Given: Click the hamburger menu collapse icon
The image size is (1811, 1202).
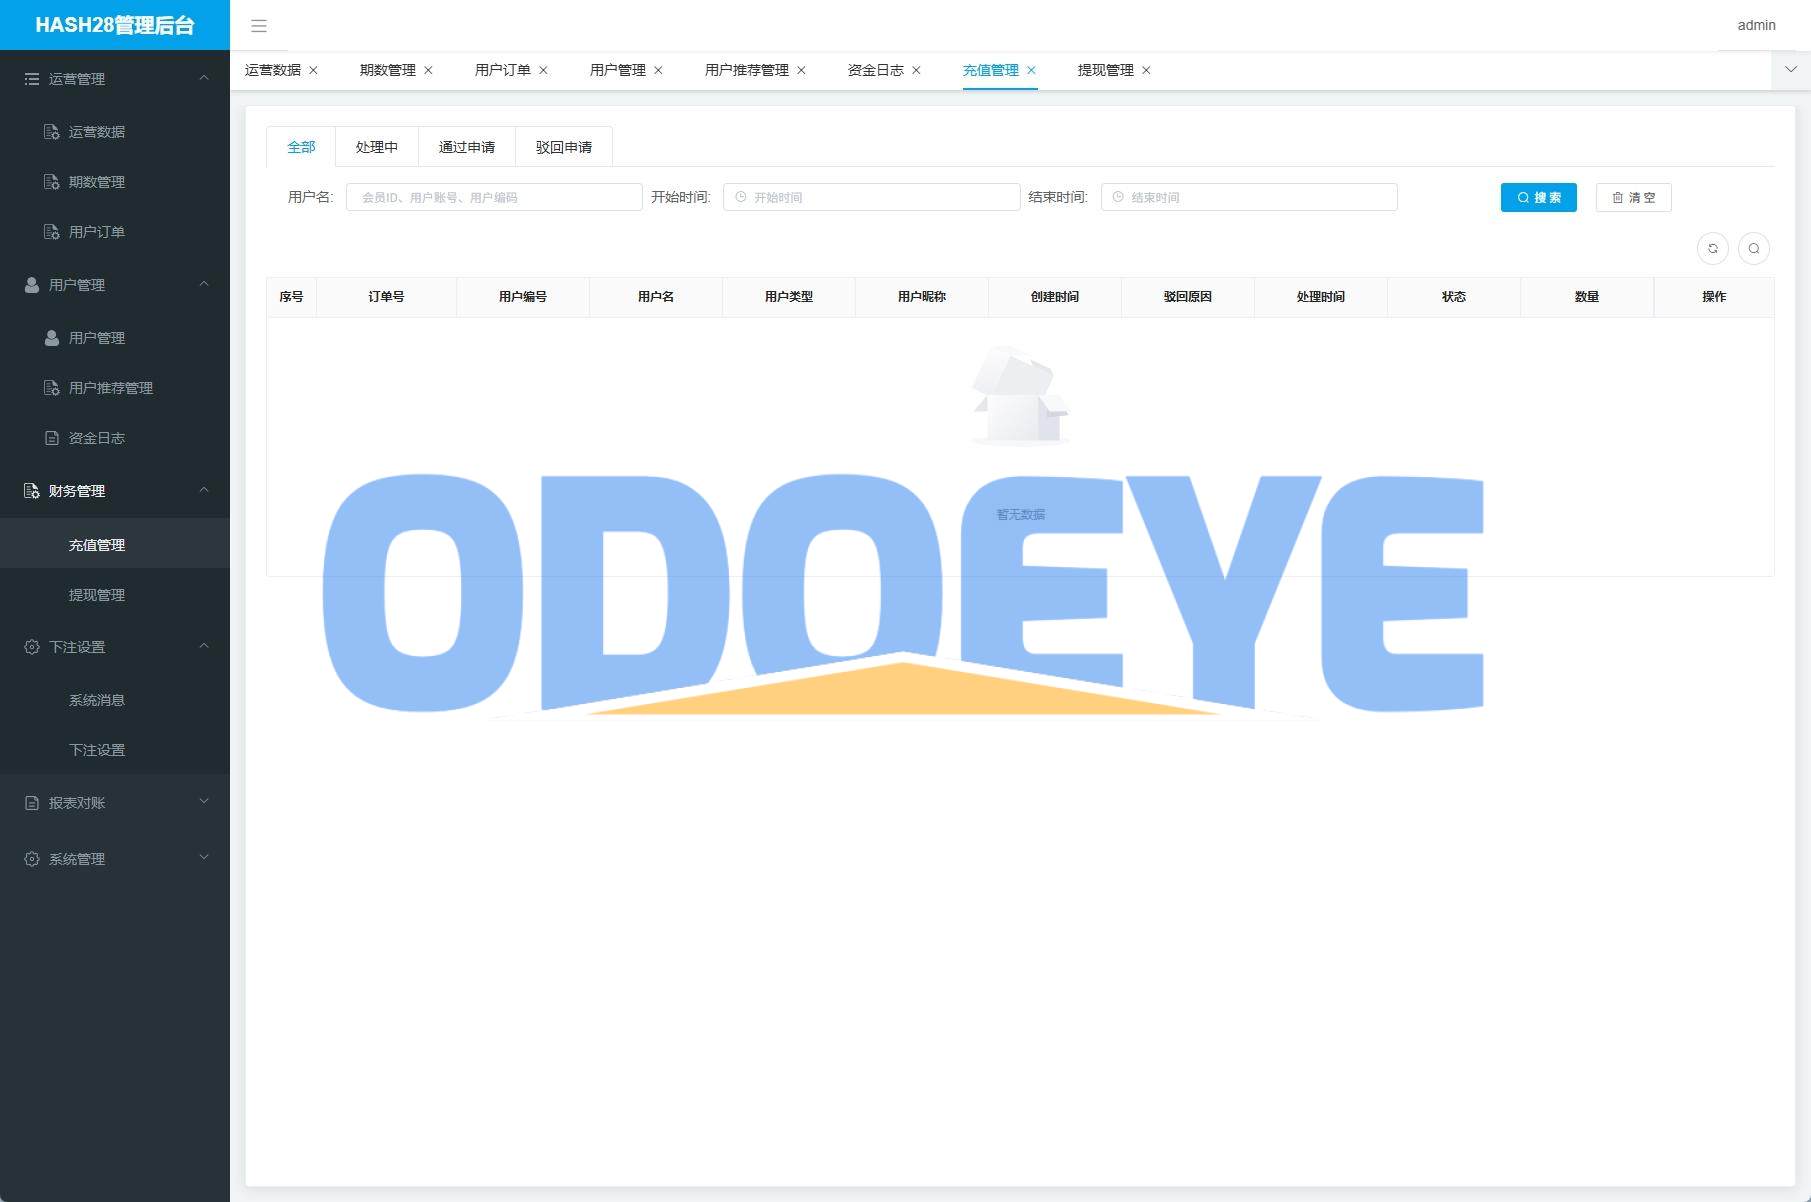Looking at the screenshot, I should (x=259, y=26).
